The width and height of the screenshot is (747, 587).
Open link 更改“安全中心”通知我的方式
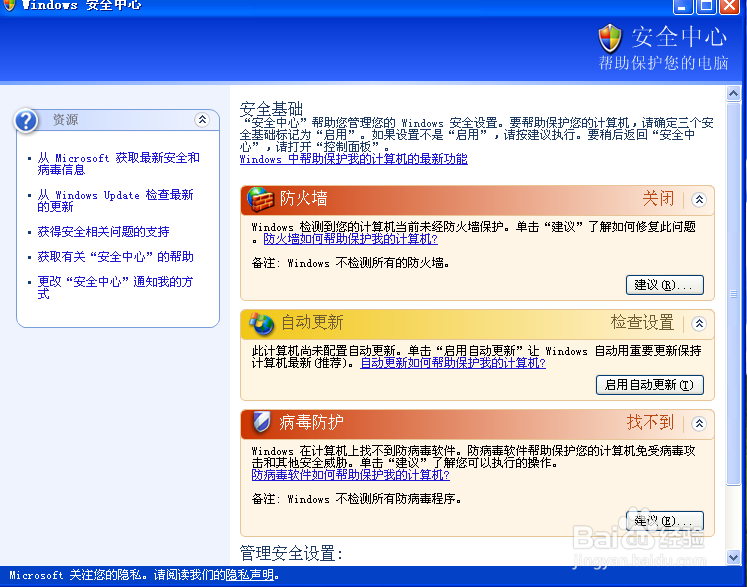[115, 288]
